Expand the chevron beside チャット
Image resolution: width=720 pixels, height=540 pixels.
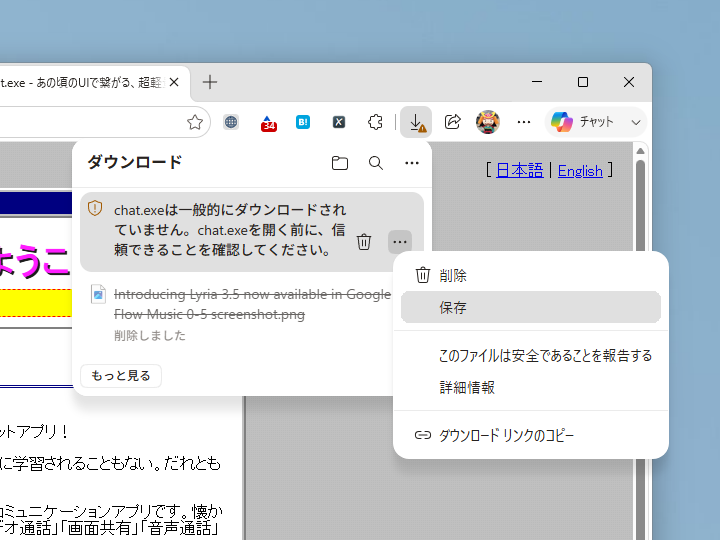[636, 123]
